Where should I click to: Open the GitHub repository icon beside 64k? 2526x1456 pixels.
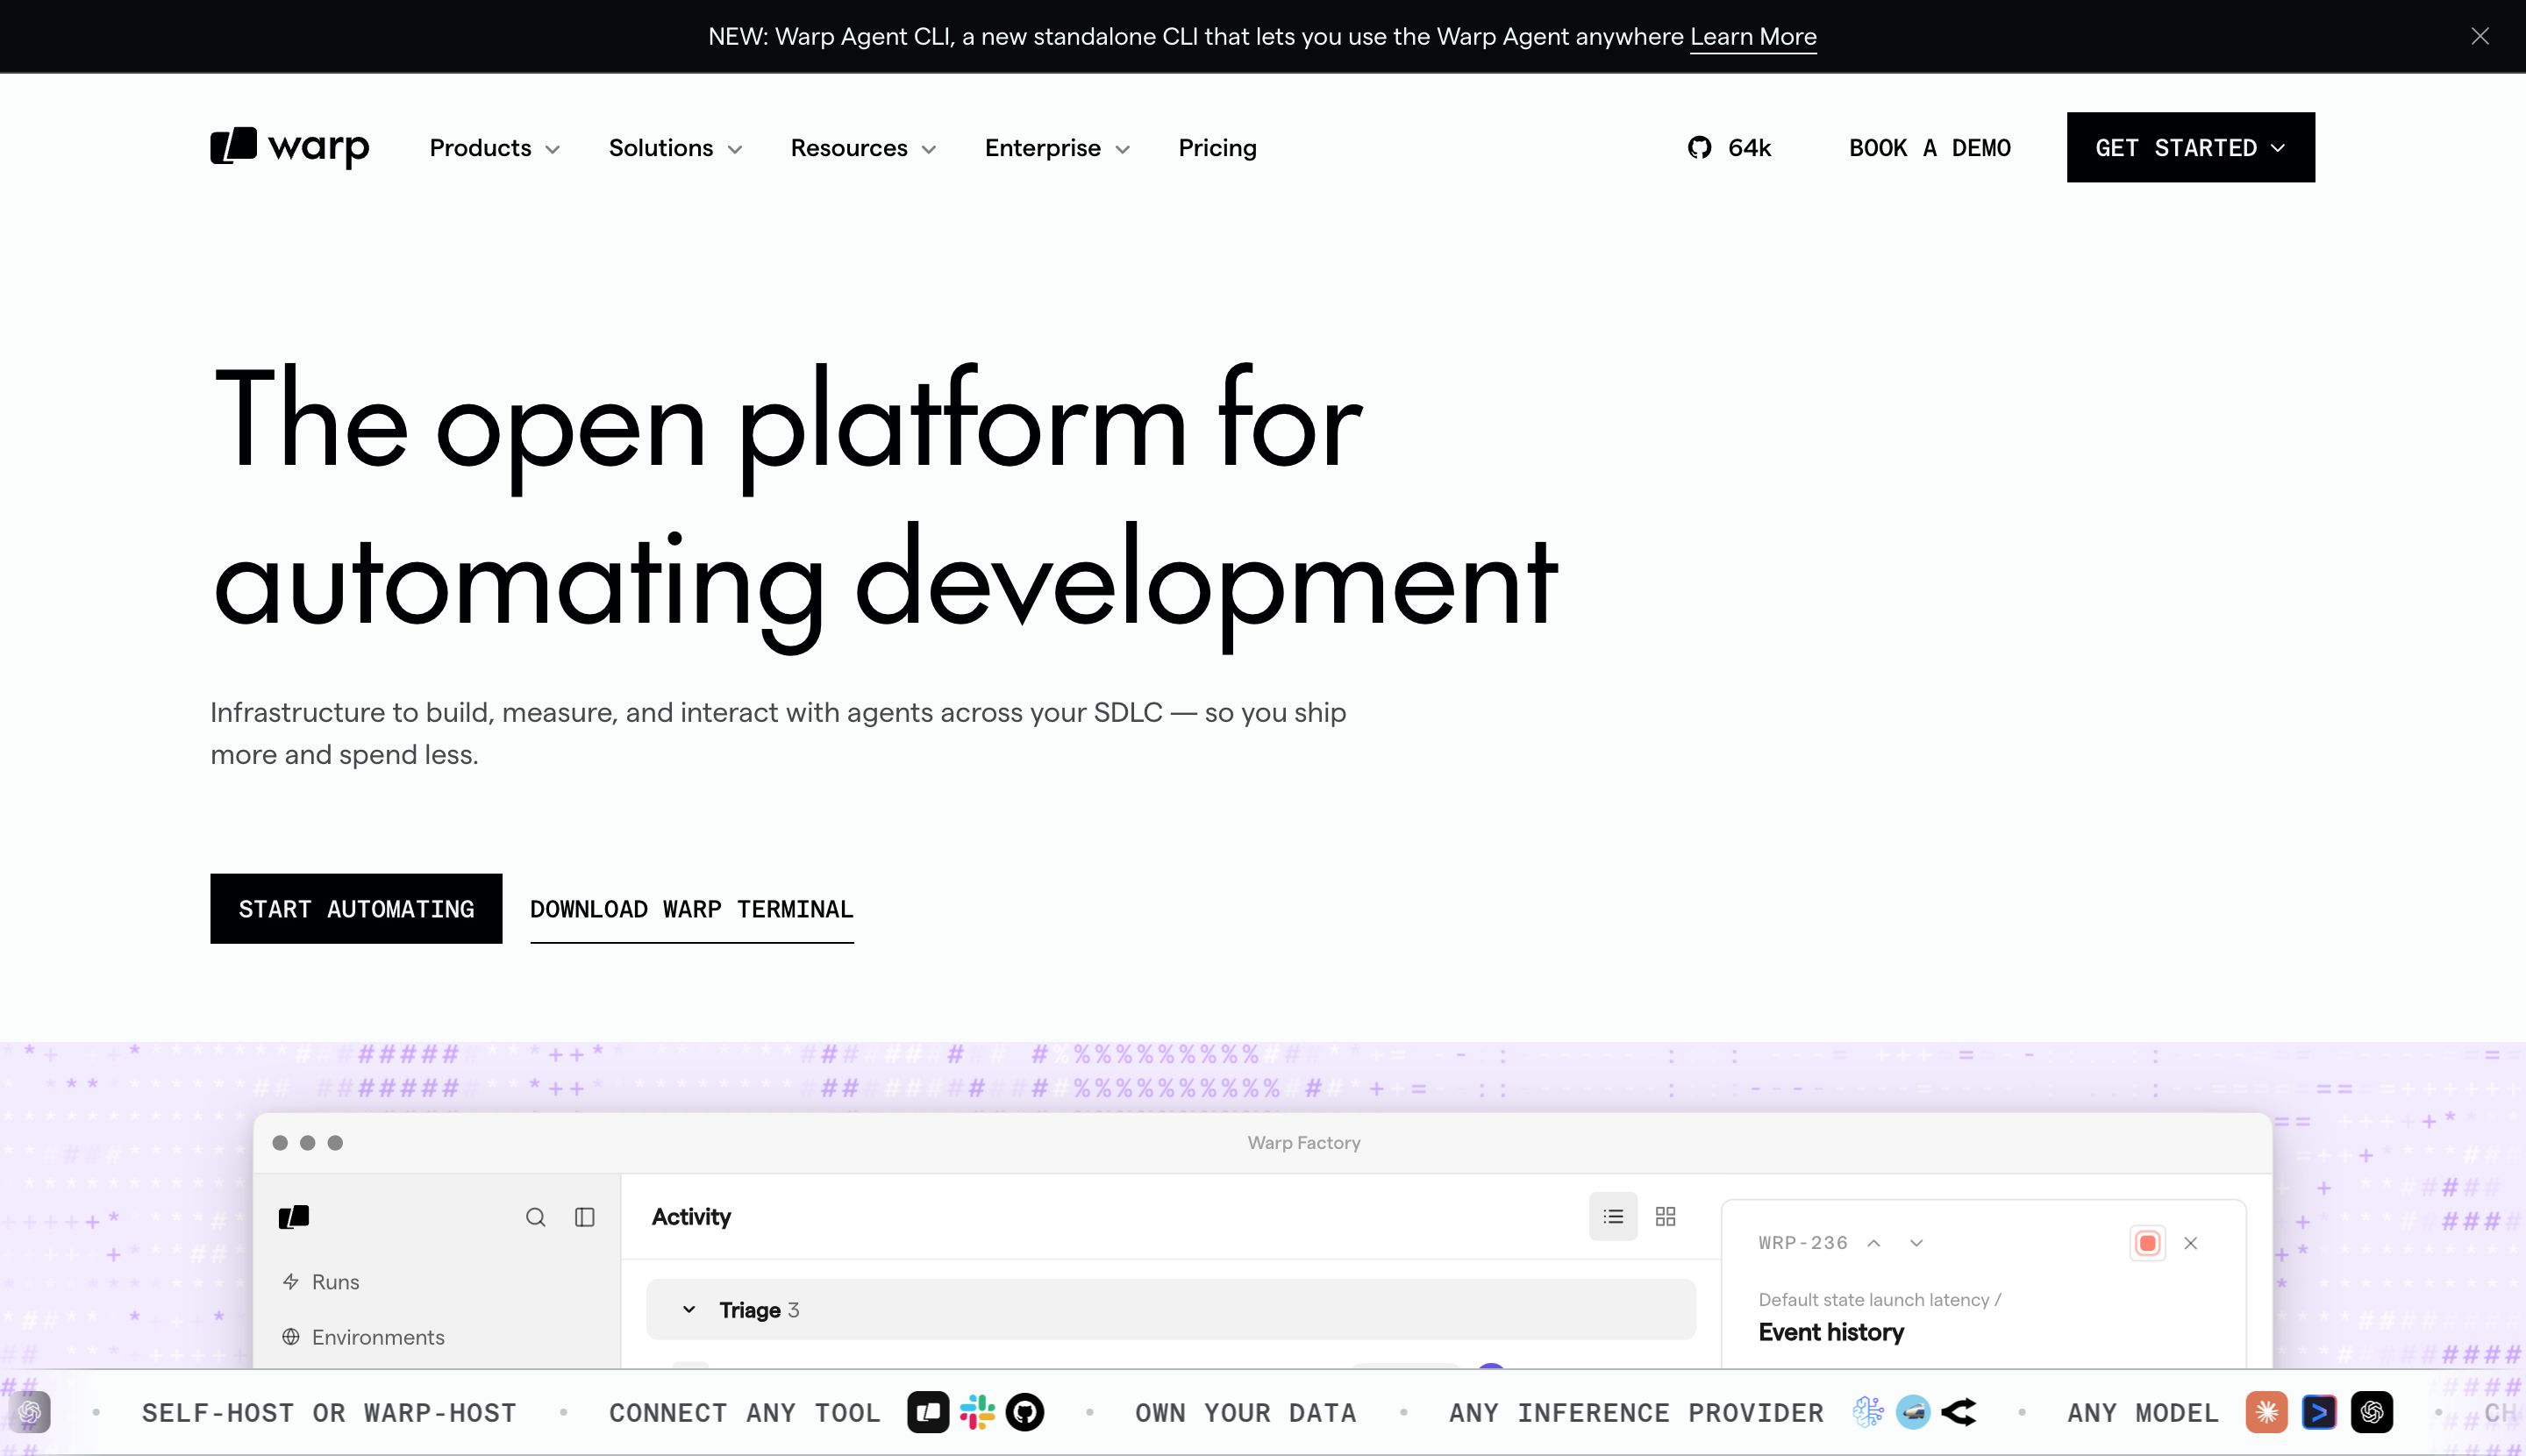[x=1699, y=148]
